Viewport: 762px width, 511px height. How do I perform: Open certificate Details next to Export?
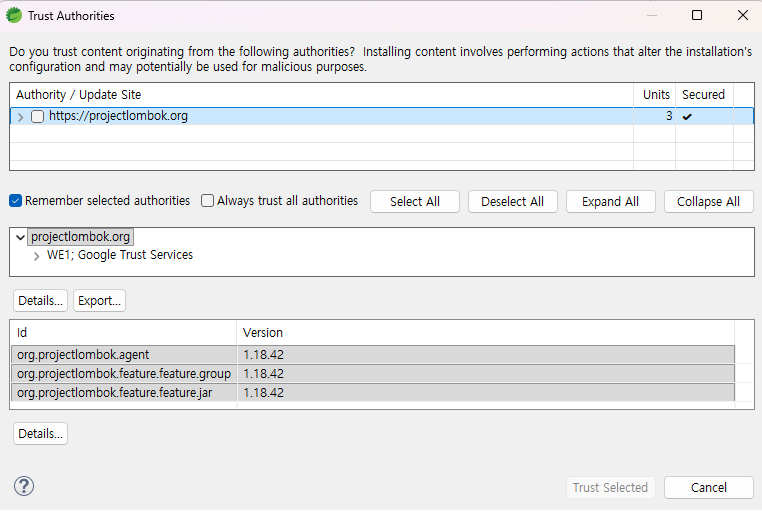click(x=40, y=301)
